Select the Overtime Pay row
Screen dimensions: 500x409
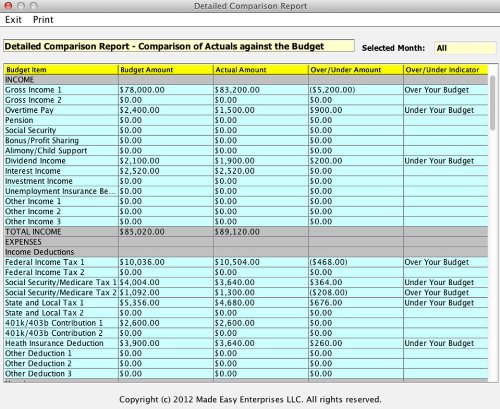tap(246, 110)
